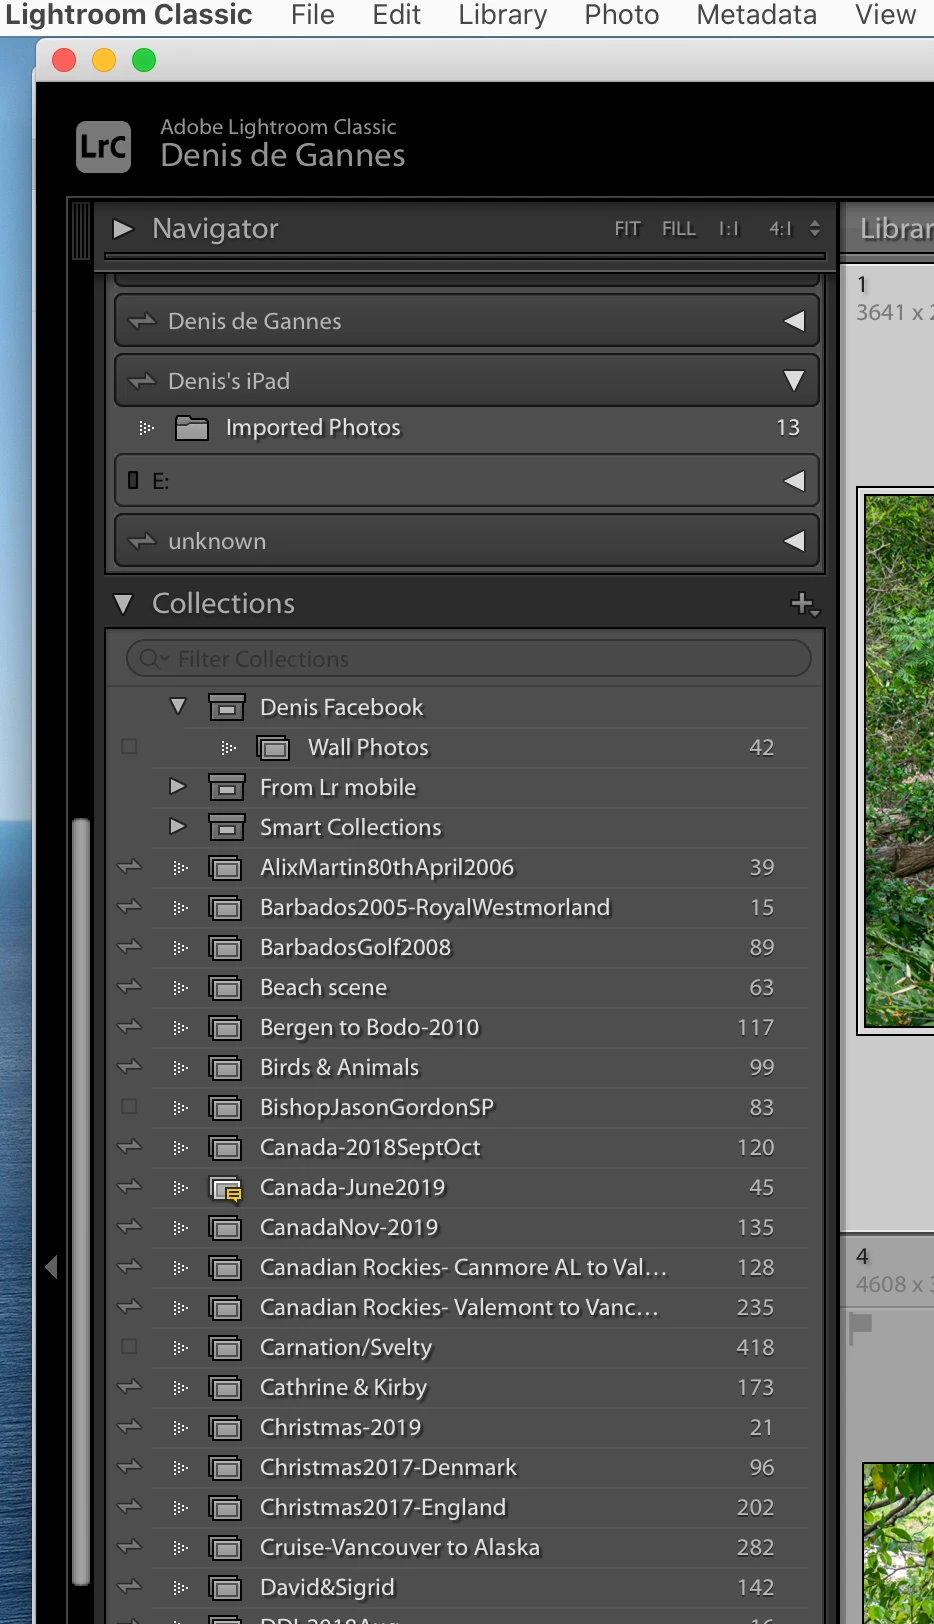Enable sync checkbox for Wall Photos

tap(129, 747)
